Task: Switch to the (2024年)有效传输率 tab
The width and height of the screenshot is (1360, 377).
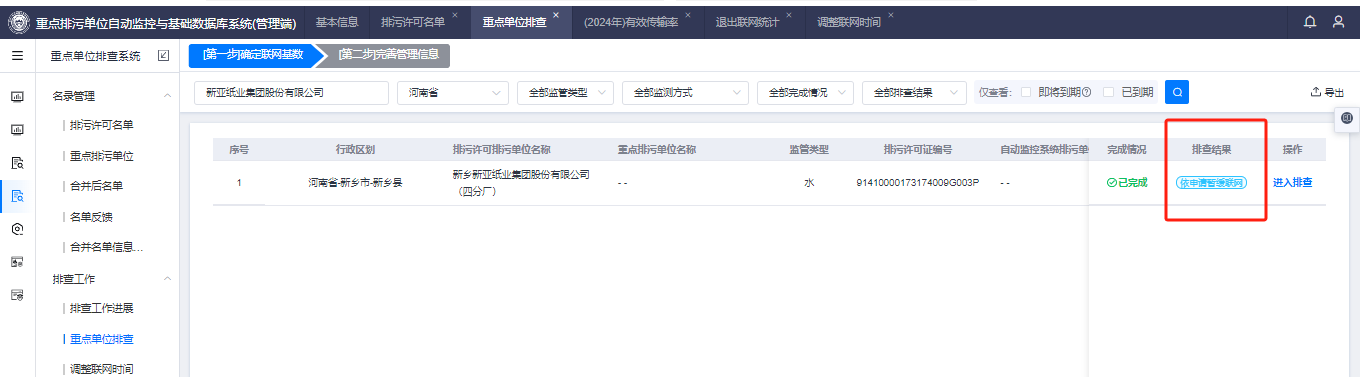Action: click(631, 21)
